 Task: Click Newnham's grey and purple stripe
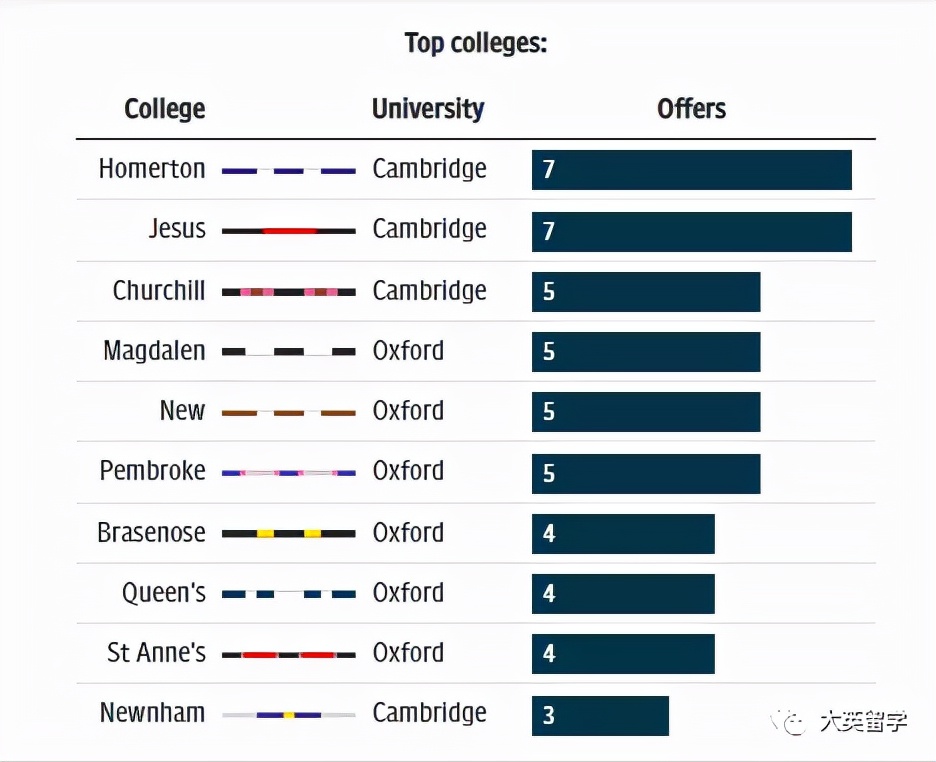pyautogui.click(x=288, y=715)
